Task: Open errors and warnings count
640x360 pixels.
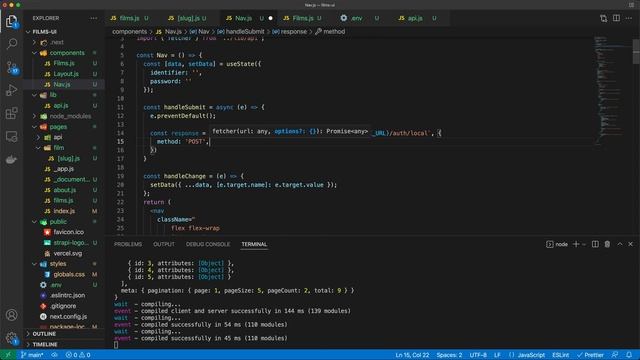Action: (x=78, y=355)
